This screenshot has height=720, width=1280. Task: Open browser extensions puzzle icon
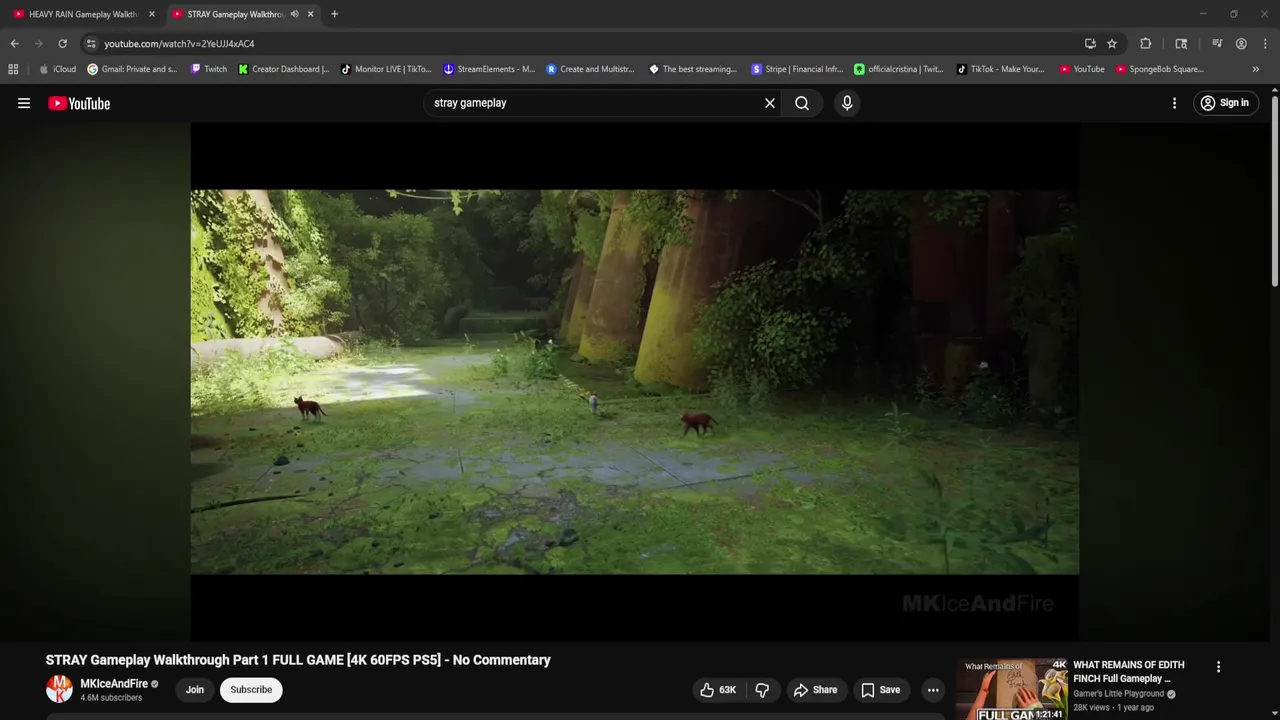click(x=1146, y=44)
